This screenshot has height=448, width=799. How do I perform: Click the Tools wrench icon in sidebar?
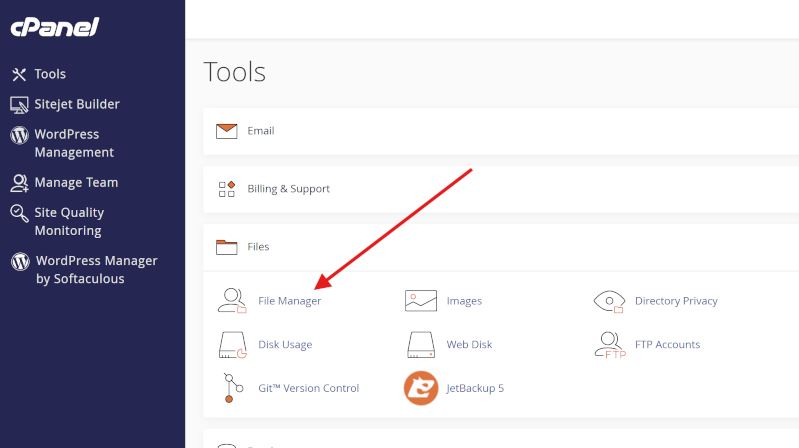pos(19,74)
